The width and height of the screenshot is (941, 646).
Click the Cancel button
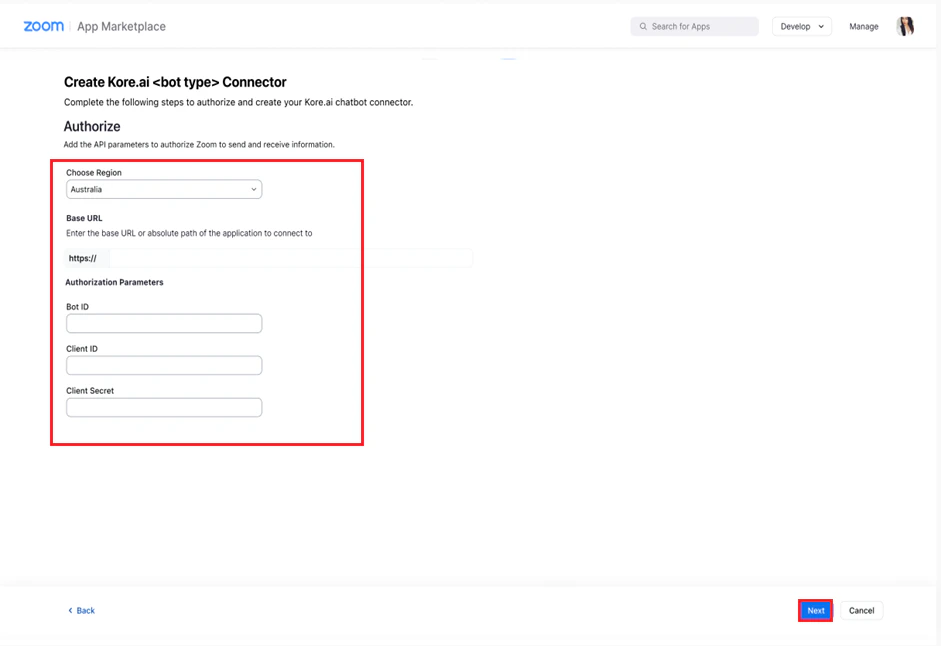pyautogui.click(x=861, y=611)
